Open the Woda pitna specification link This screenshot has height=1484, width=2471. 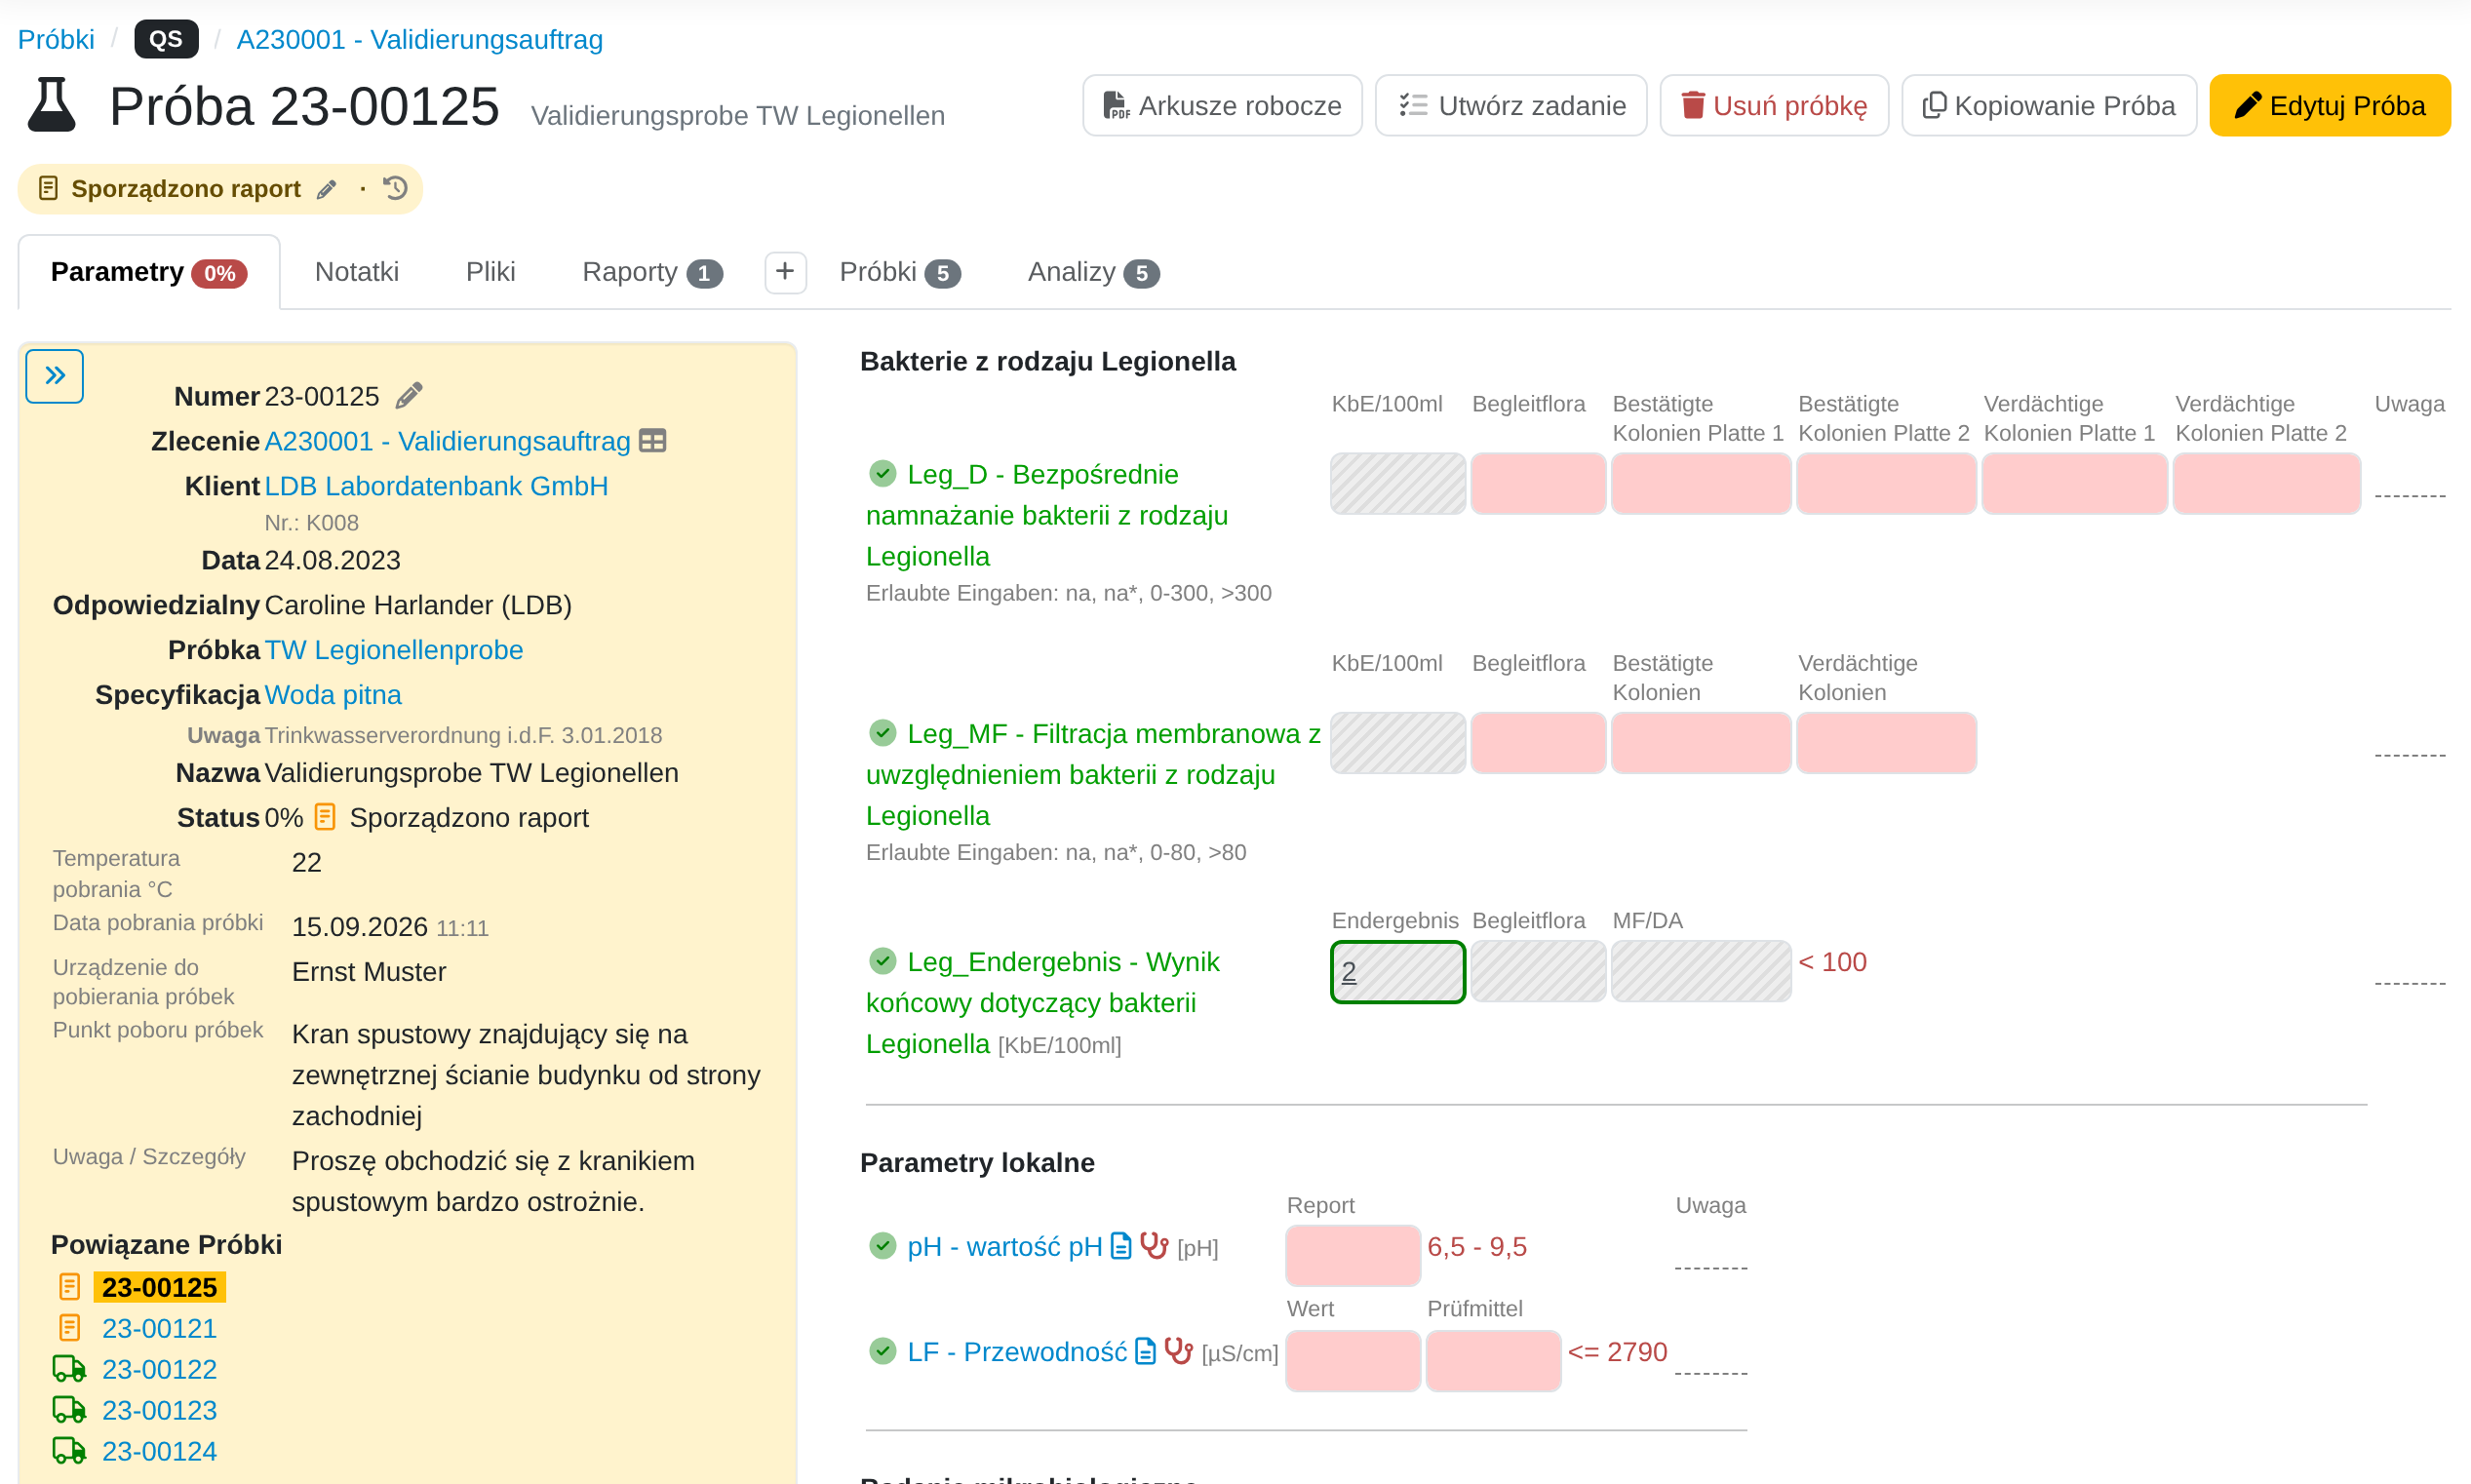[x=333, y=695]
